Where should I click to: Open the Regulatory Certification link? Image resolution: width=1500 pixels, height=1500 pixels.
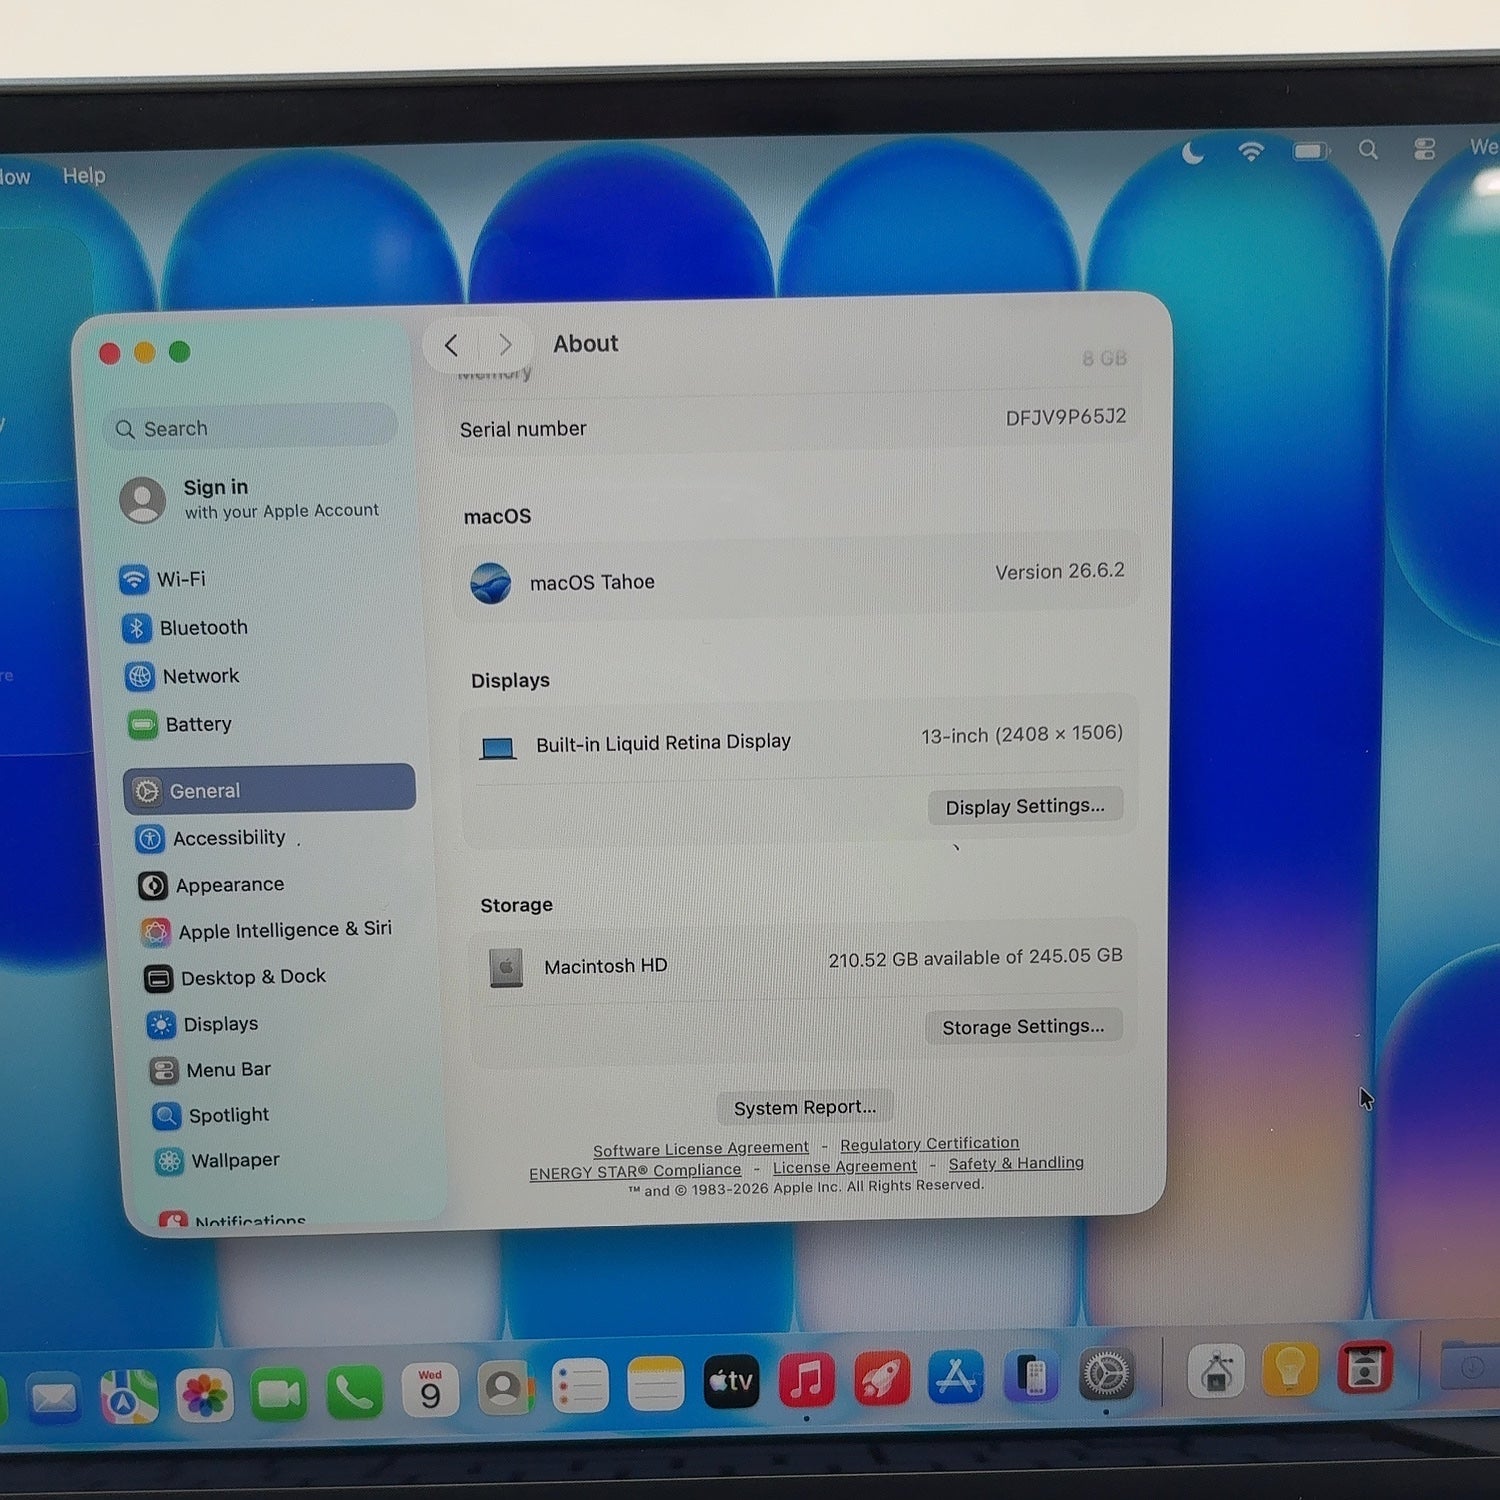tap(929, 1143)
